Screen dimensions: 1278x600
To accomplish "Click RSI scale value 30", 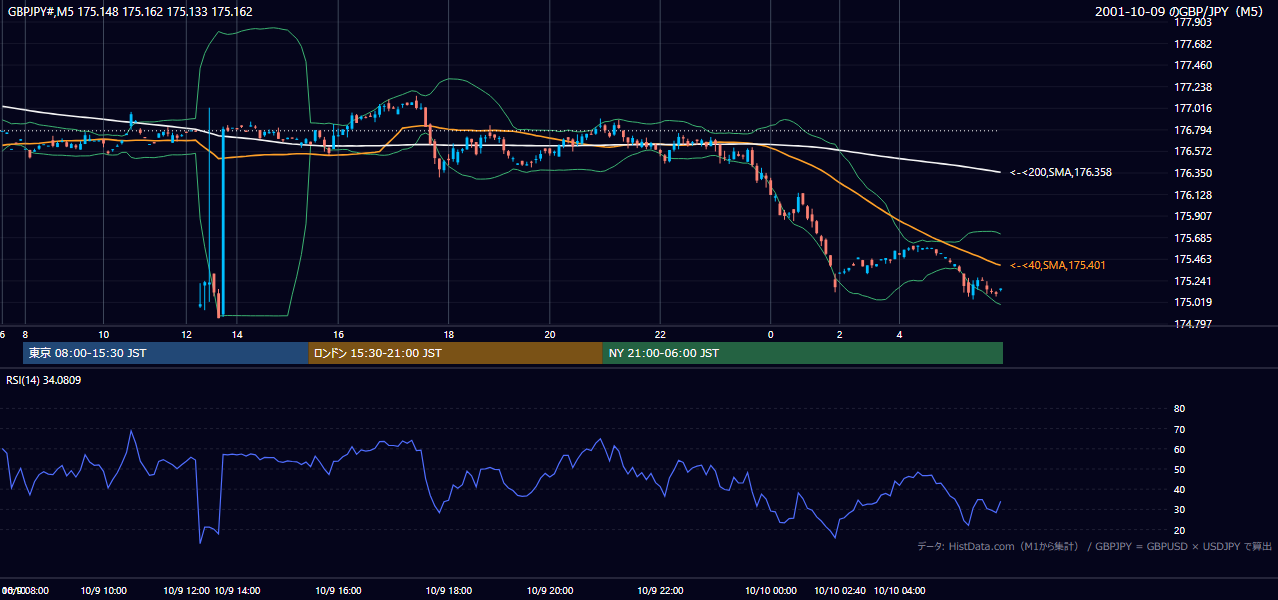I will click(x=1179, y=510).
